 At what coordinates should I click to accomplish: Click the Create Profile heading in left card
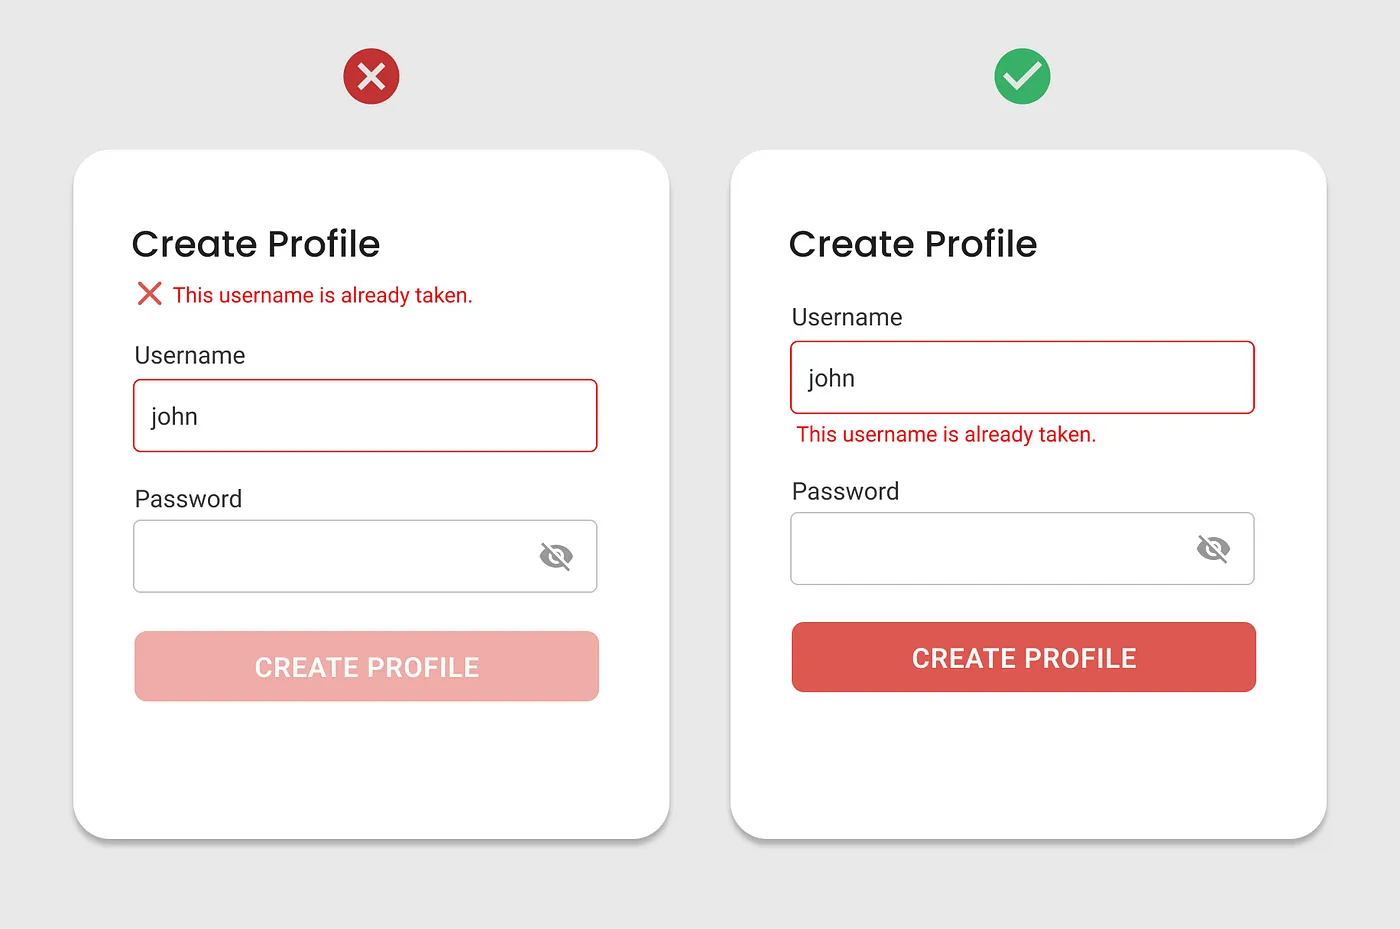pos(256,244)
